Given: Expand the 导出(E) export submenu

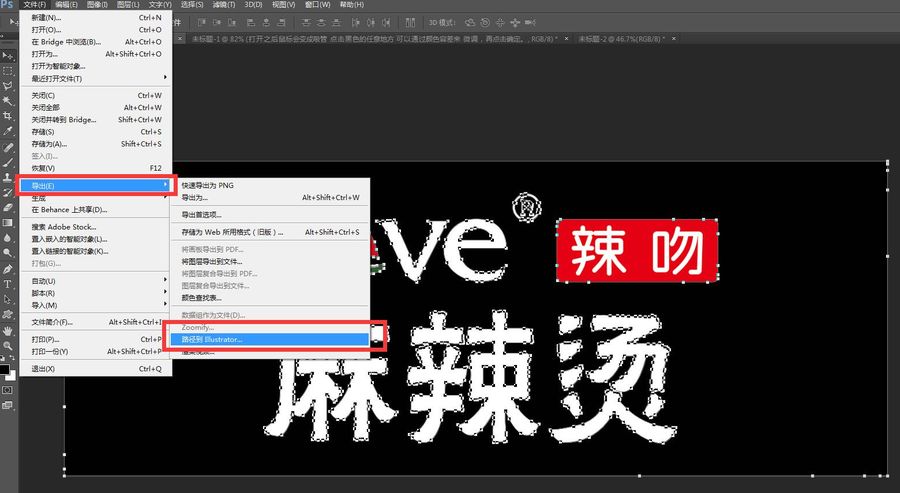Looking at the screenshot, I should point(96,185).
